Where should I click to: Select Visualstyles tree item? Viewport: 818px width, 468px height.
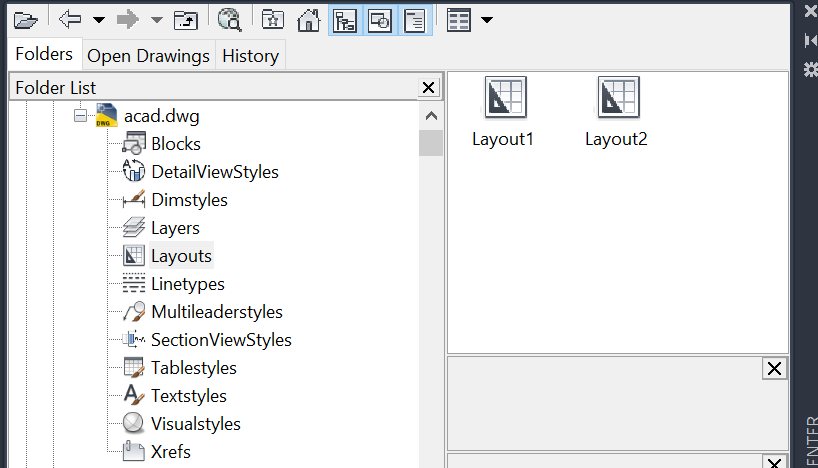(x=196, y=424)
